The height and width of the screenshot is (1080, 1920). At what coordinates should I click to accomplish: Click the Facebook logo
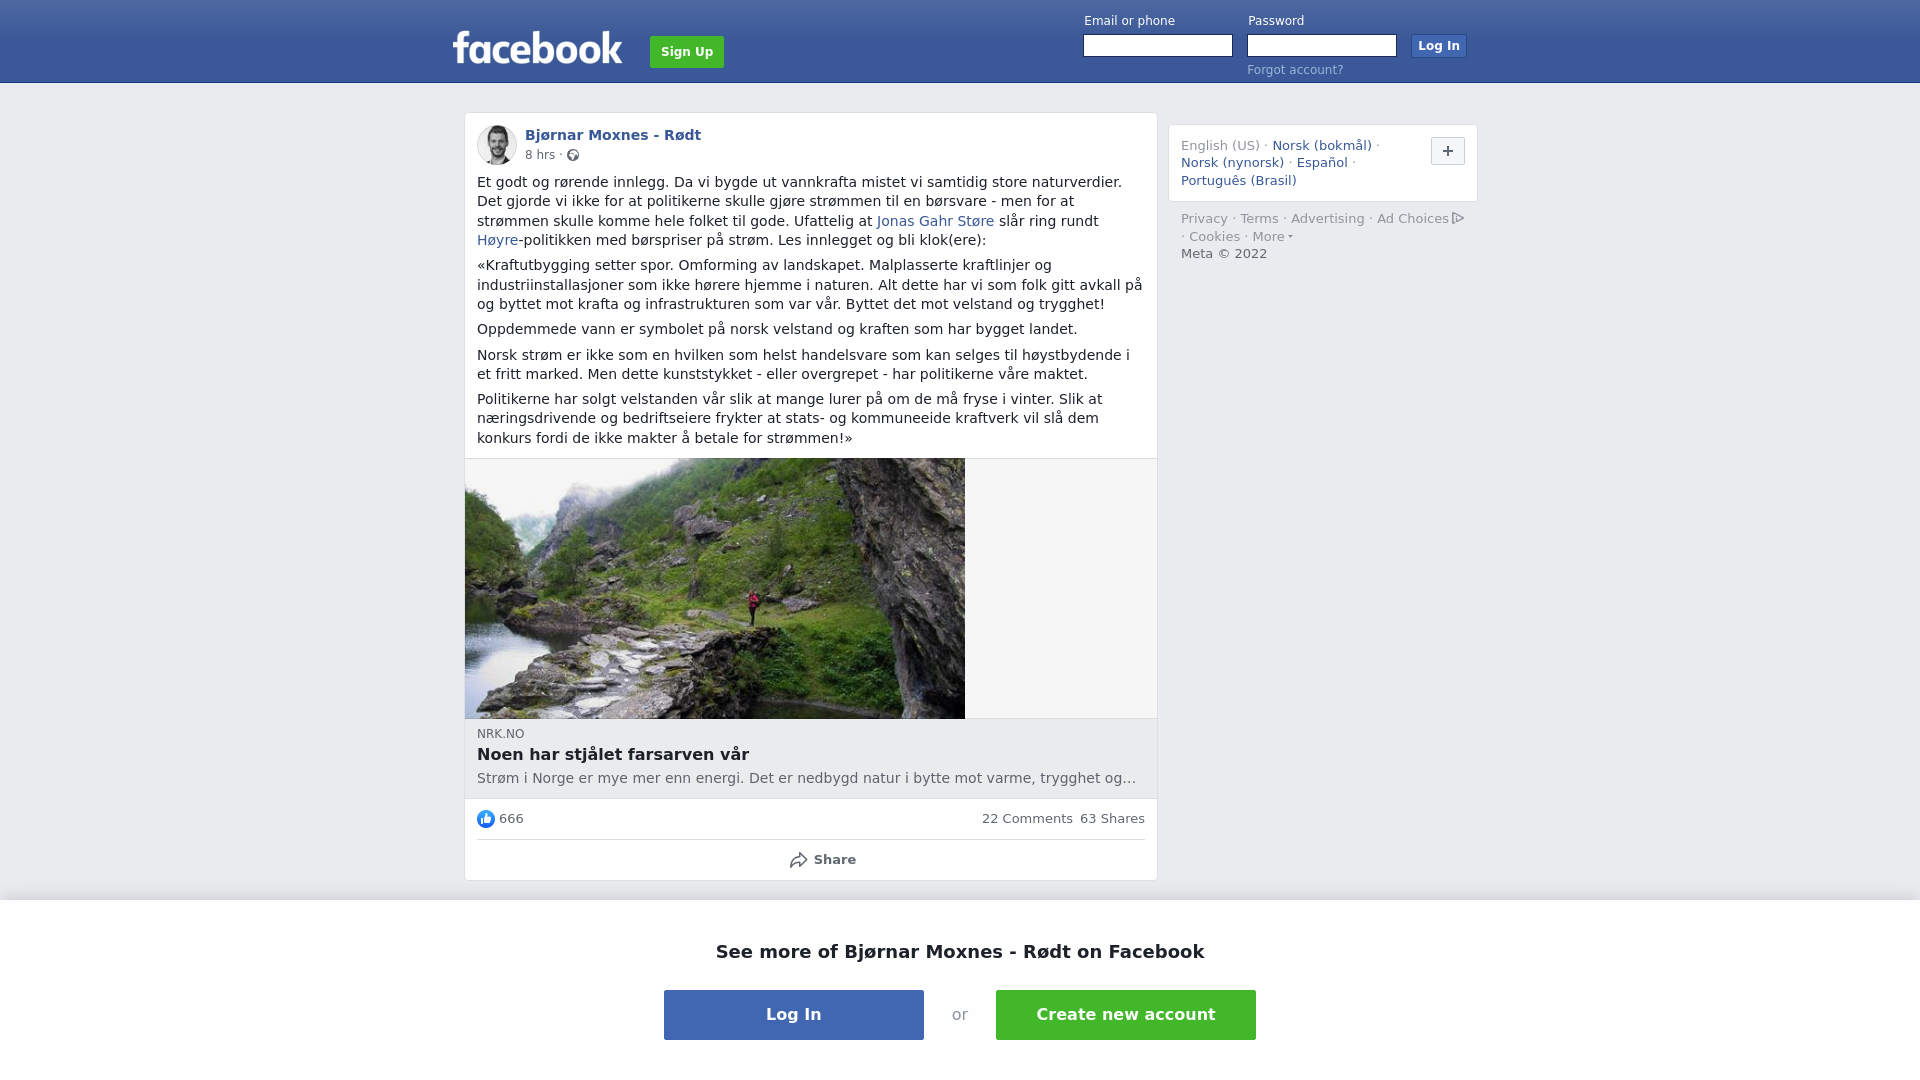pyautogui.click(x=537, y=48)
